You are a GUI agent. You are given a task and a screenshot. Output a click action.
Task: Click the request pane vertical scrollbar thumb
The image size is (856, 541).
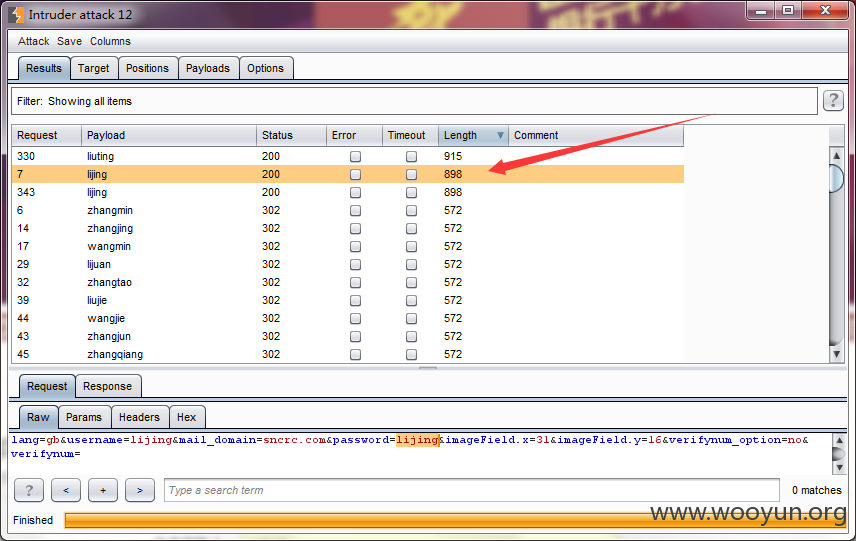(x=840, y=454)
